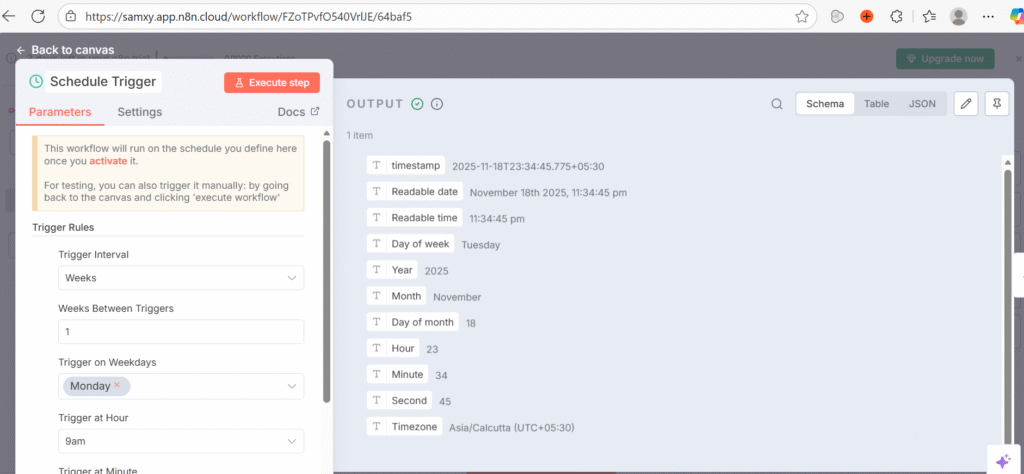Select the Parameters tab
Screen dimensions: 1024x474
click(60, 112)
